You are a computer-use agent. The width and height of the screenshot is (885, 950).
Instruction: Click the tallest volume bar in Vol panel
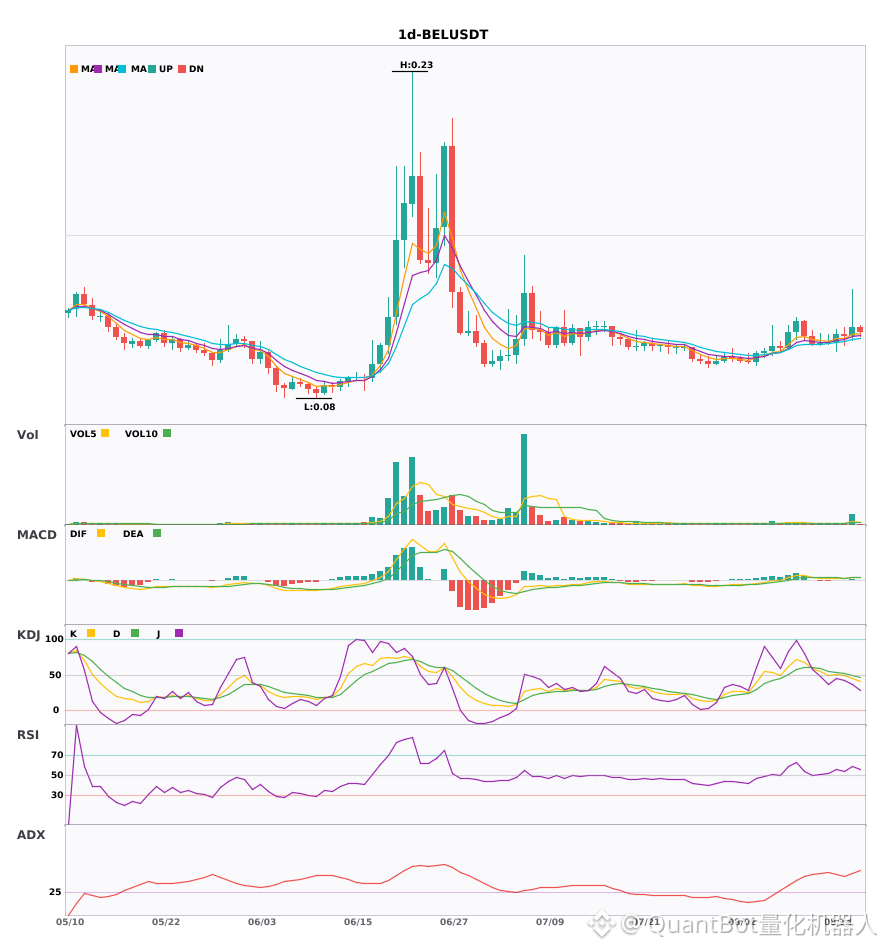pos(524,479)
